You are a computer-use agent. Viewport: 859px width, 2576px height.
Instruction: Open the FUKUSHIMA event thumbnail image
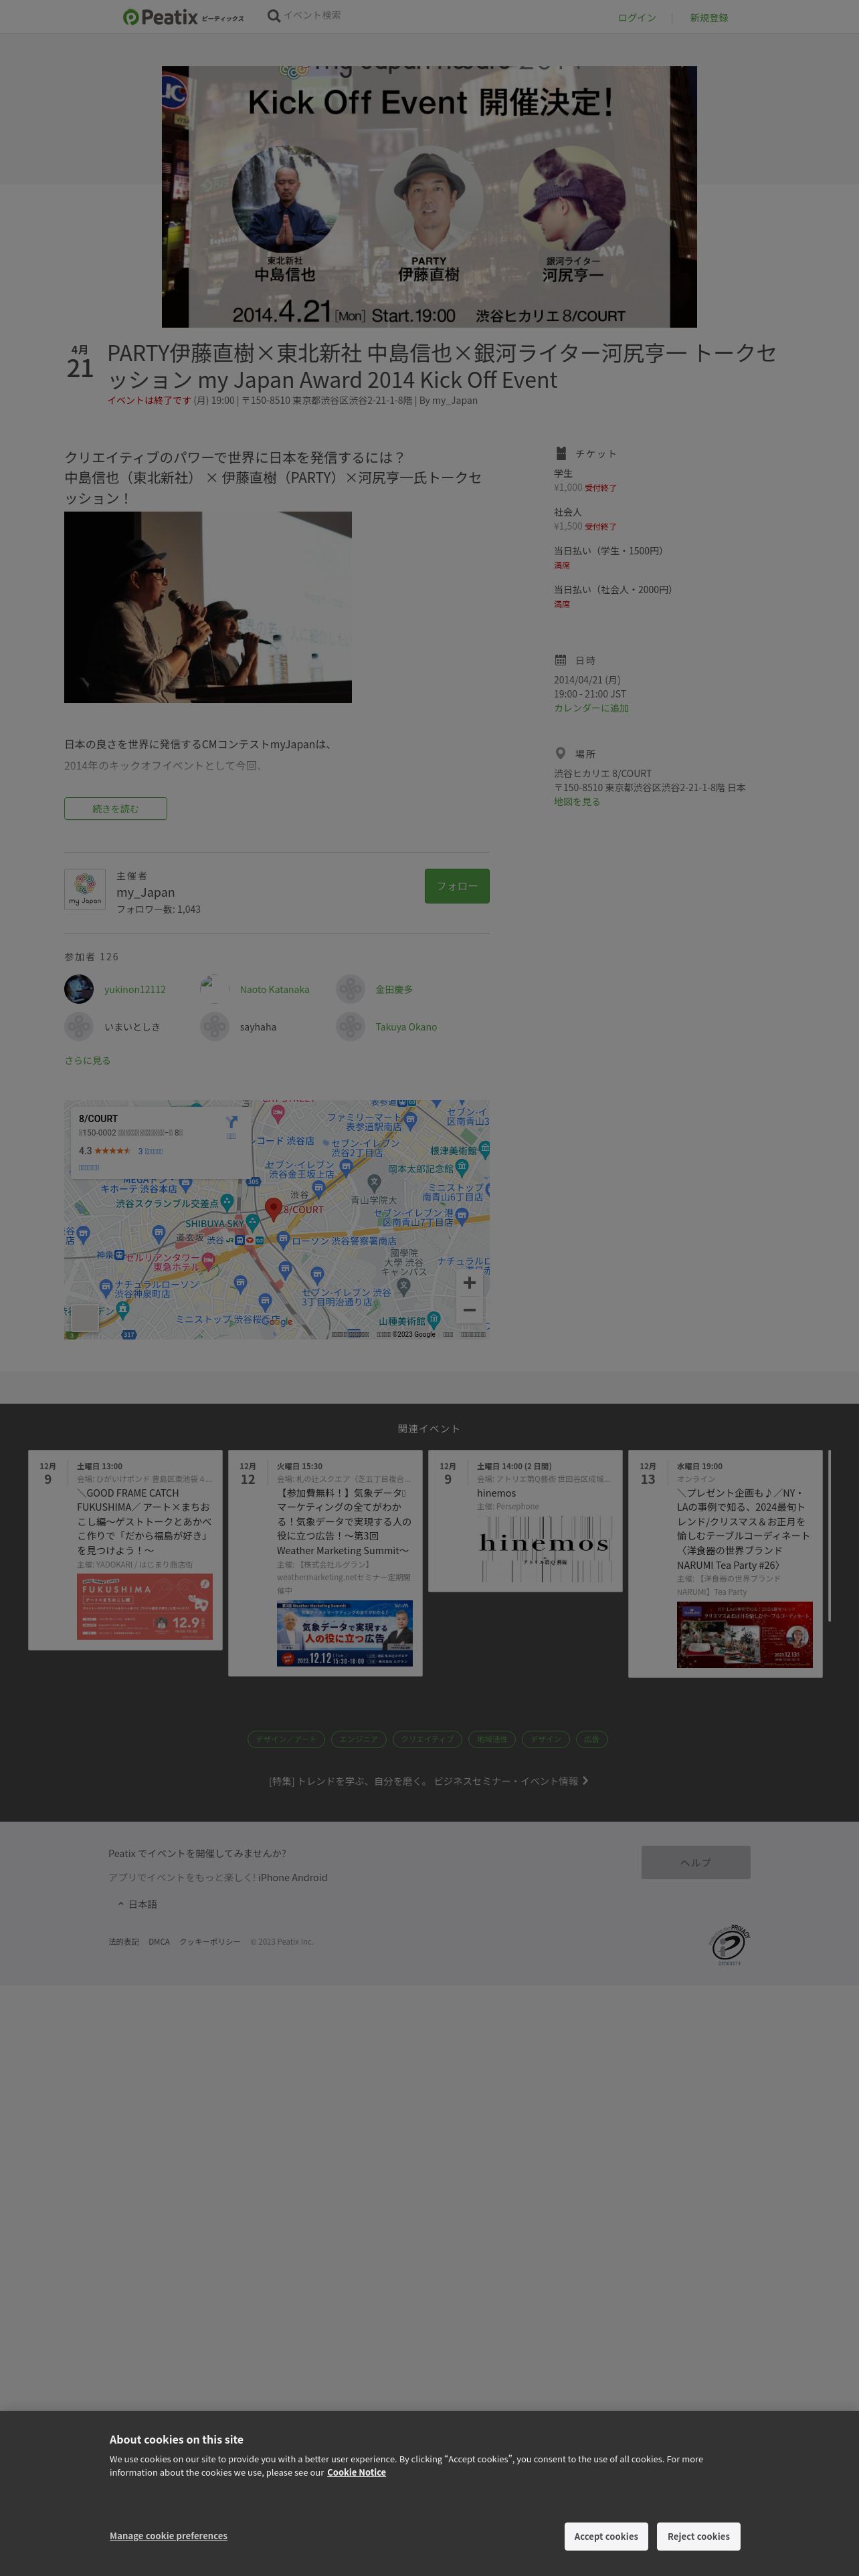[x=145, y=1607]
